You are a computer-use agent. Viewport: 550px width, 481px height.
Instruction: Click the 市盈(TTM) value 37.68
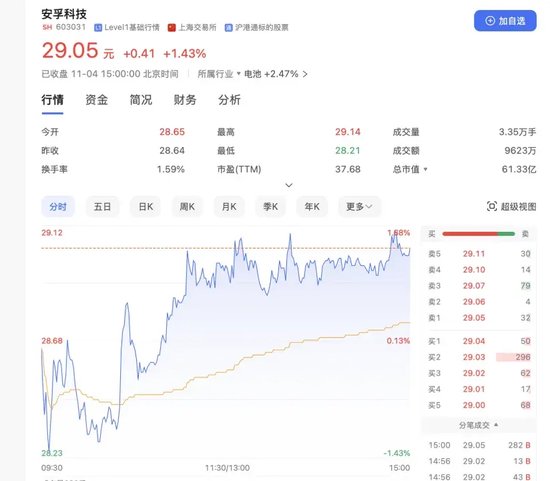point(348,169)
